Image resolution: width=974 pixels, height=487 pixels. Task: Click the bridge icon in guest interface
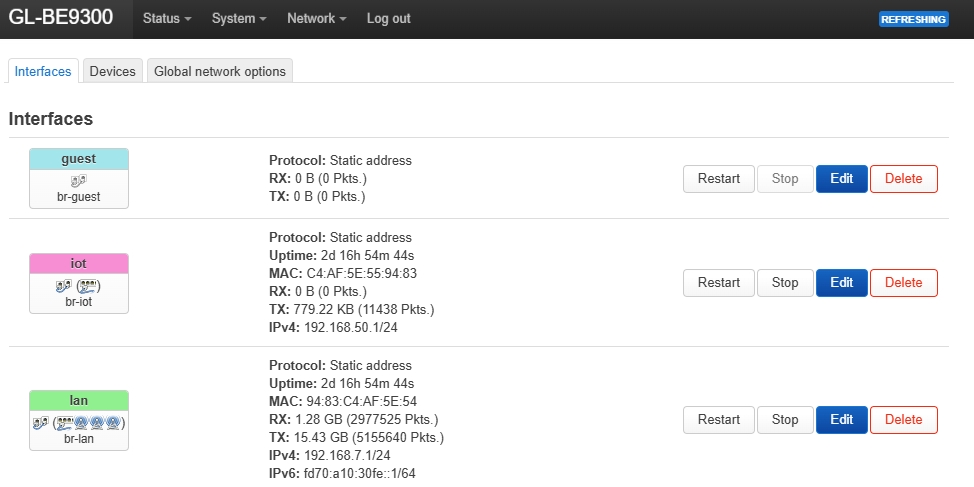pos(79,181)
